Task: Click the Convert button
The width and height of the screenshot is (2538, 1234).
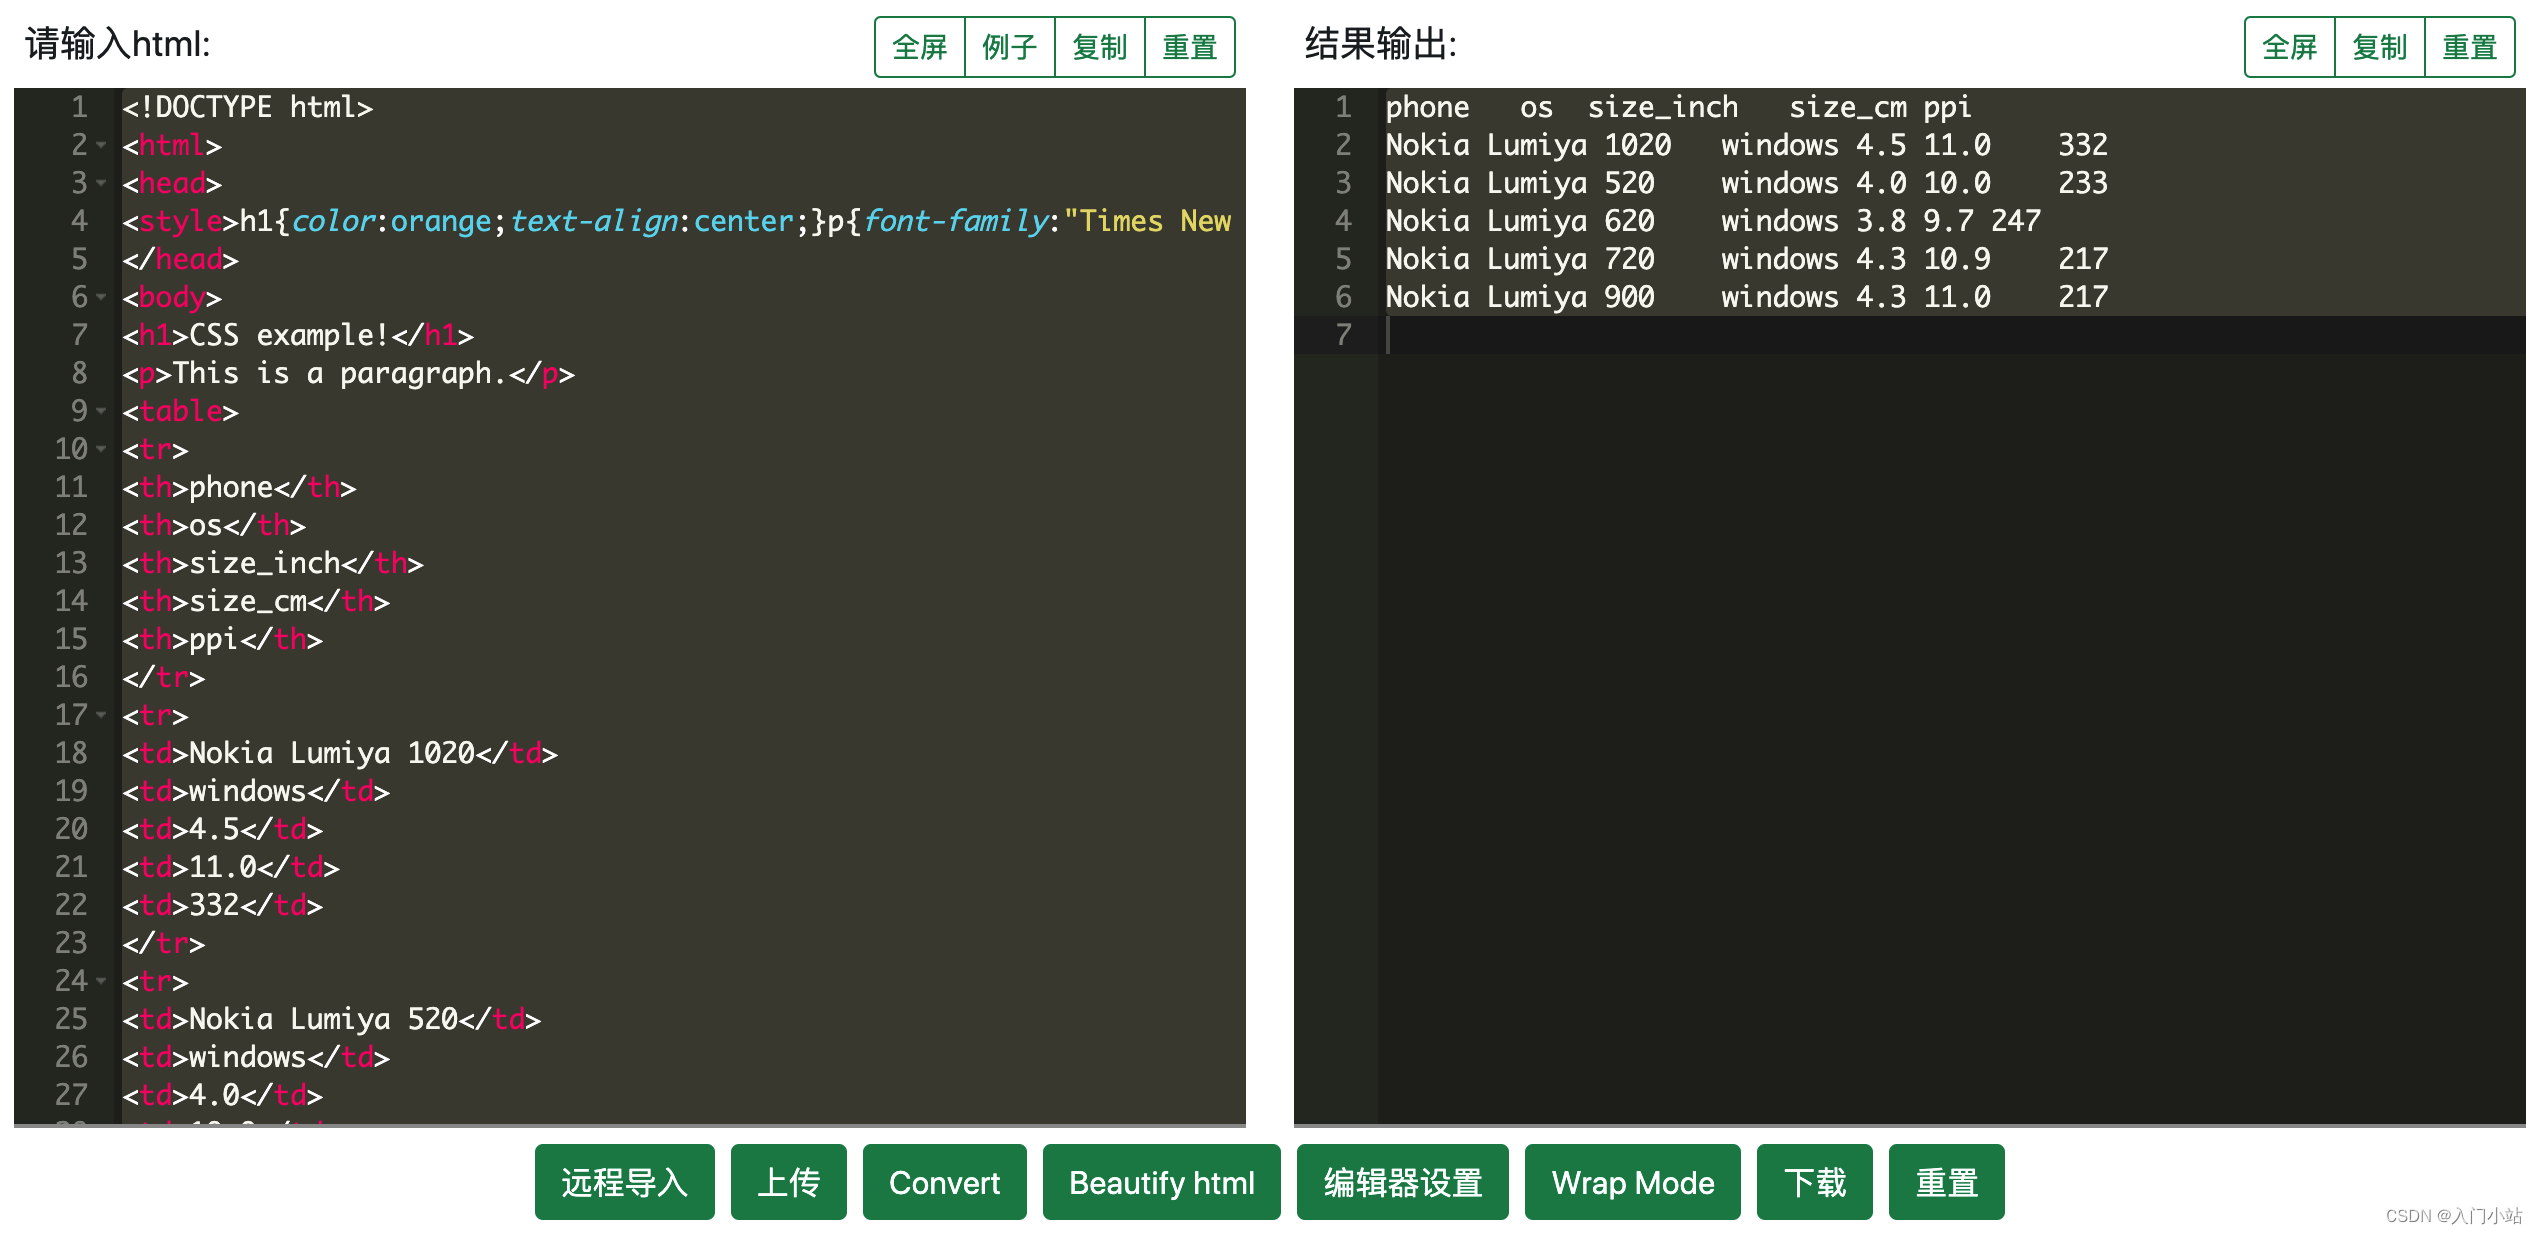Action: tap(944, 1182)
